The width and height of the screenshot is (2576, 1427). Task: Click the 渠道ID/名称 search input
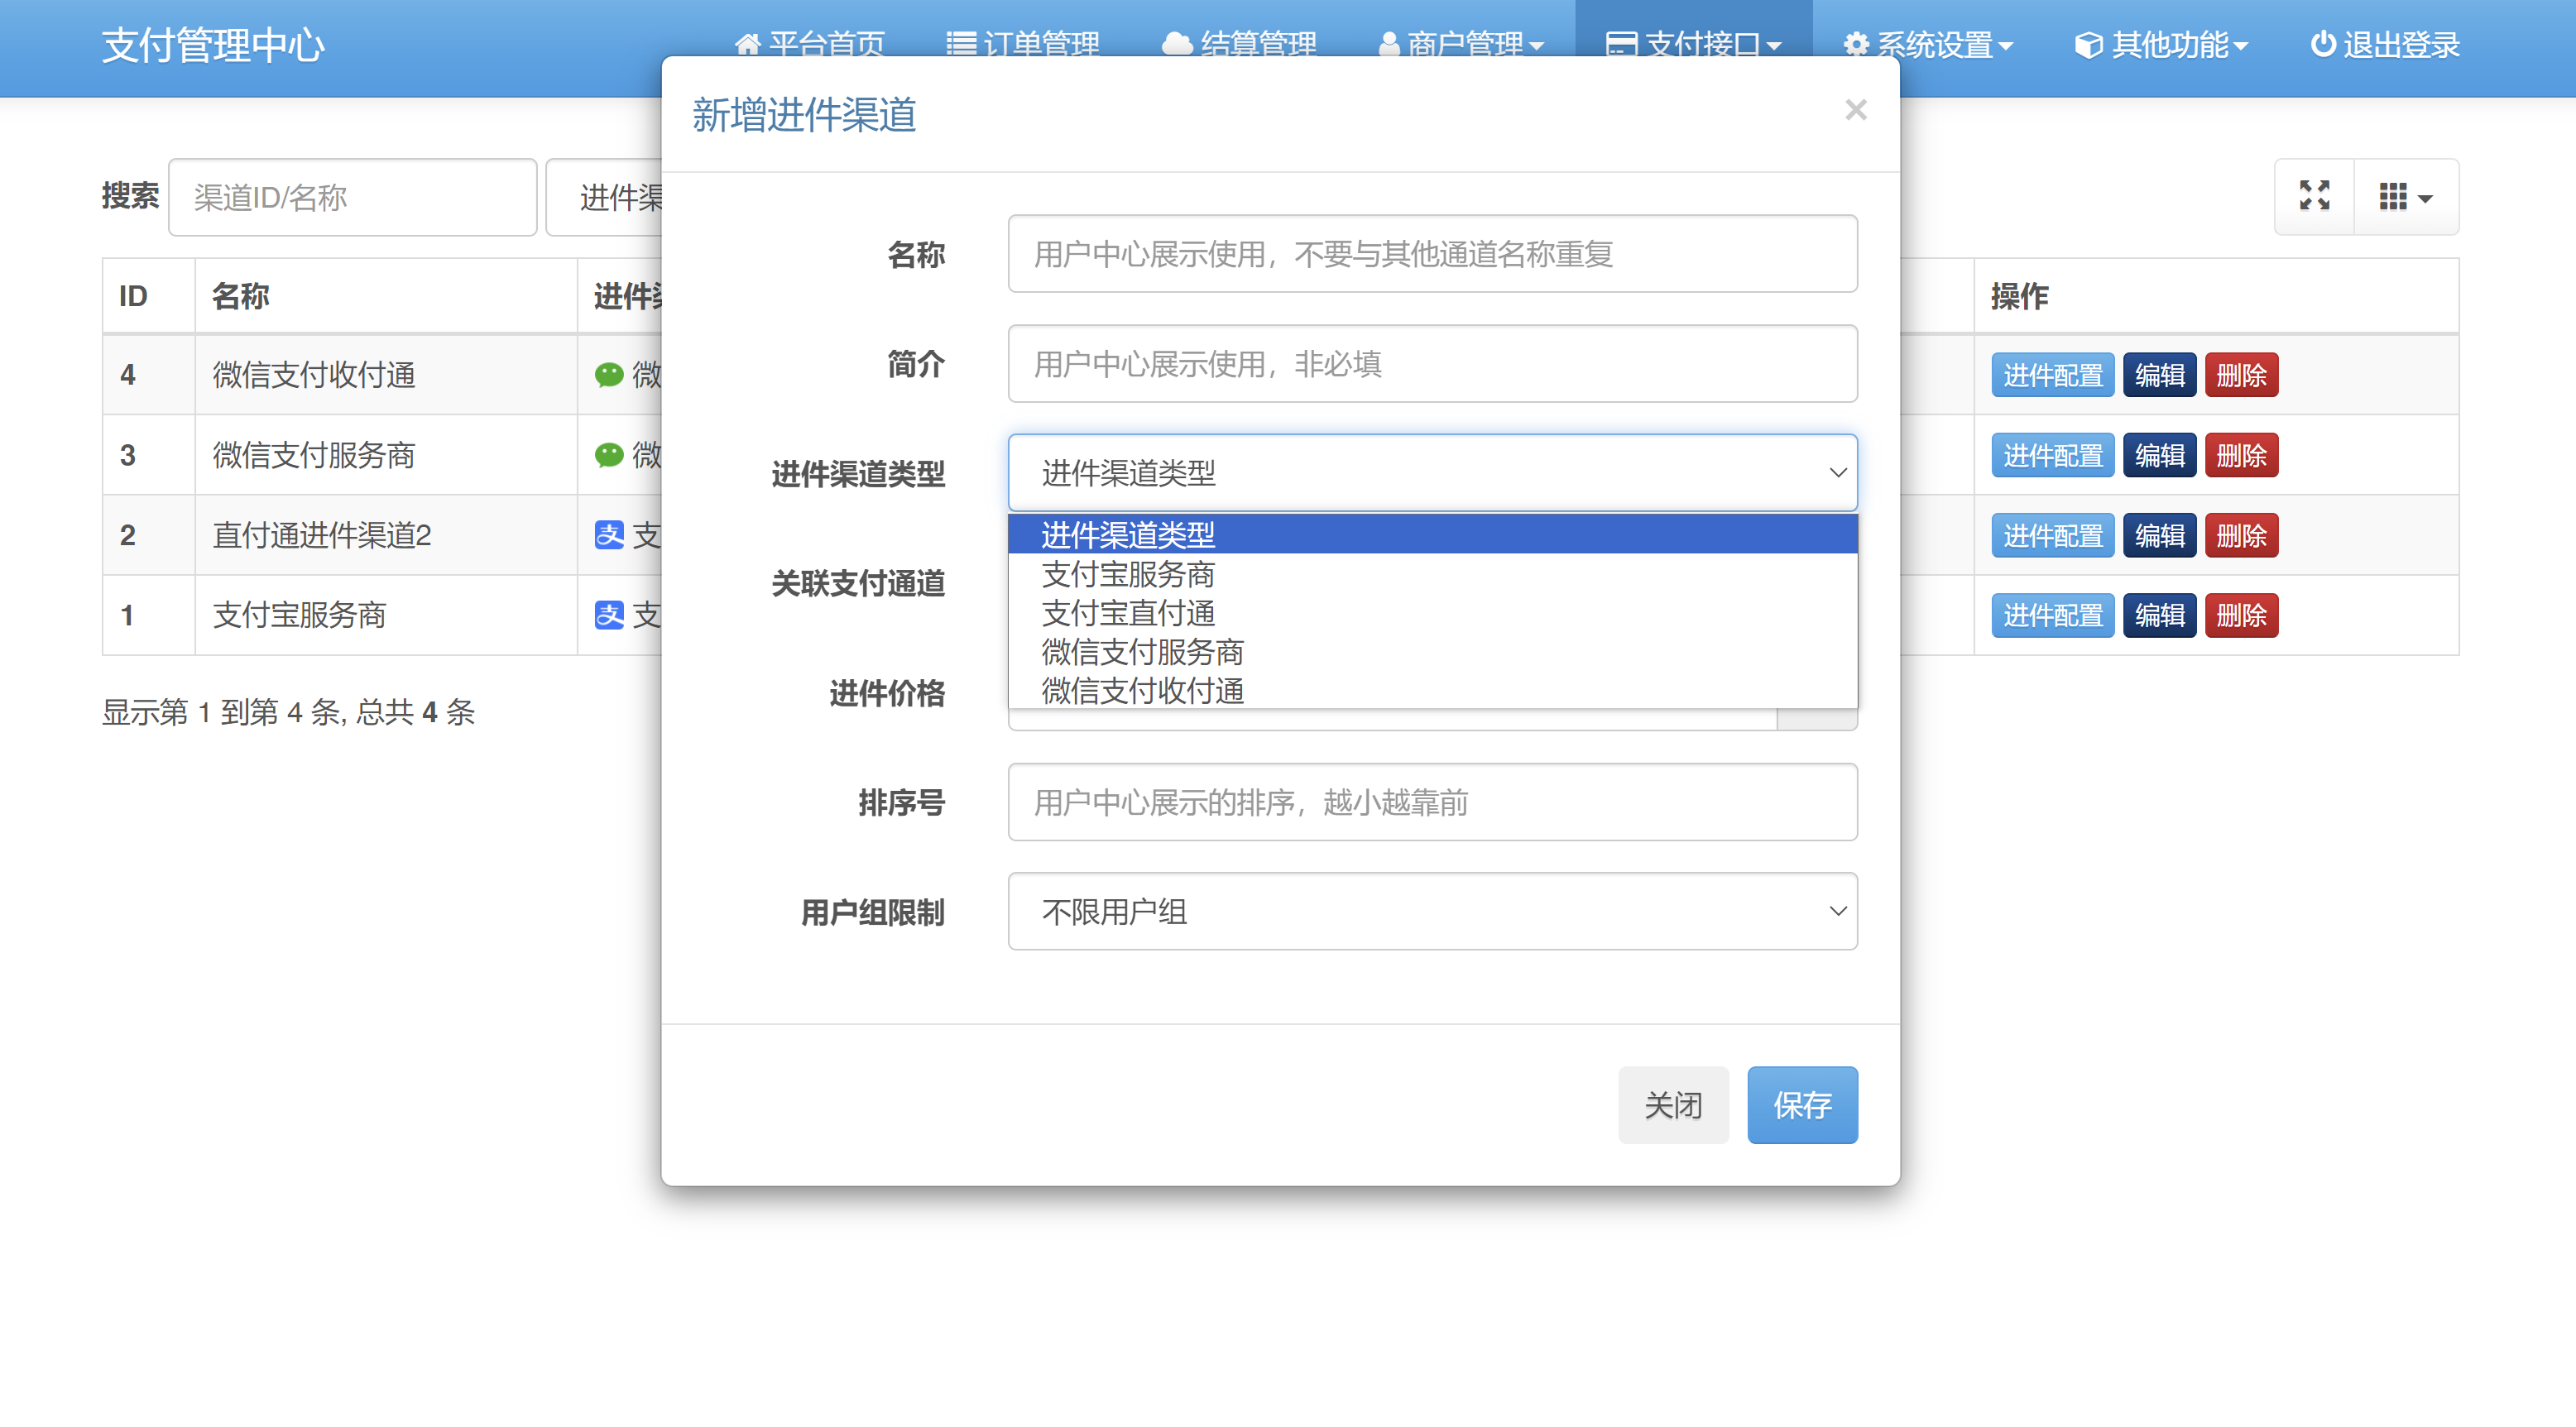[x=352, y=197]
